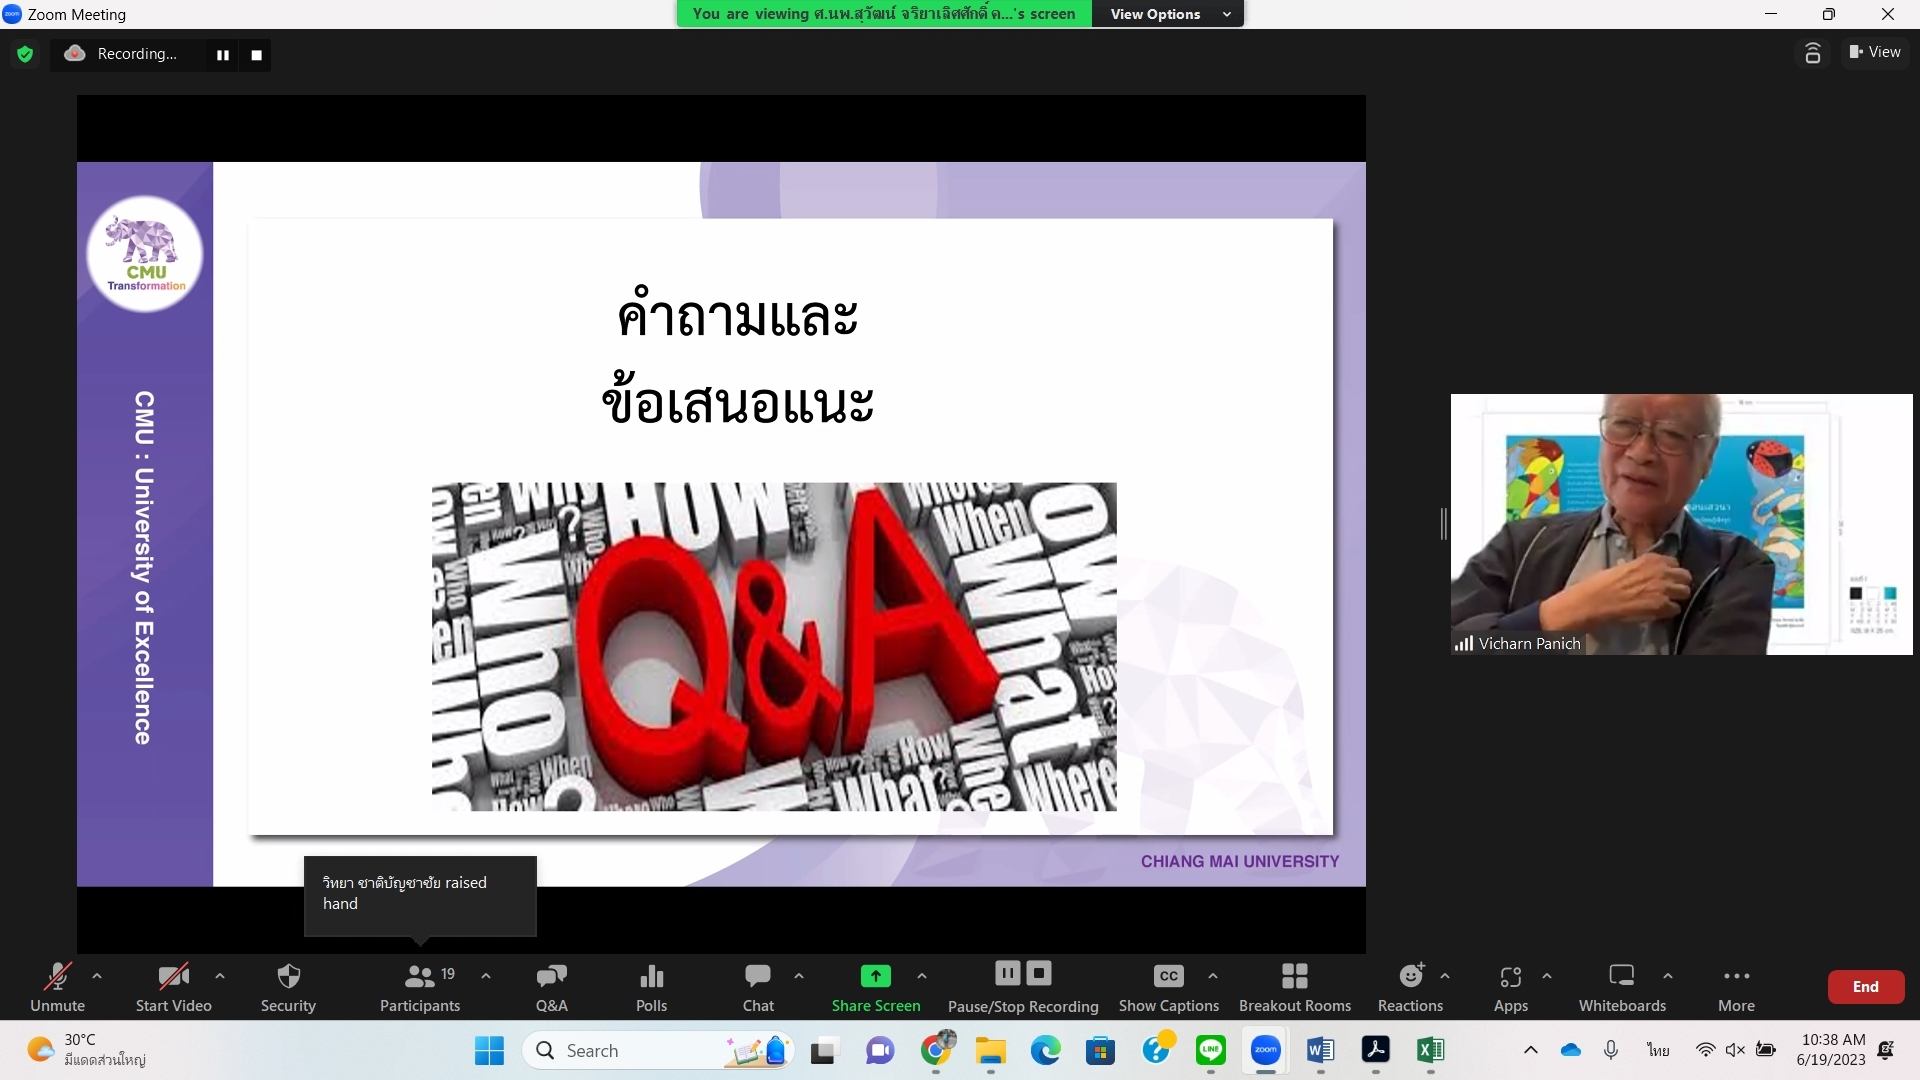
Task: Open Microsoft Store from taskbar
Action: (x=1101, y=1050)
